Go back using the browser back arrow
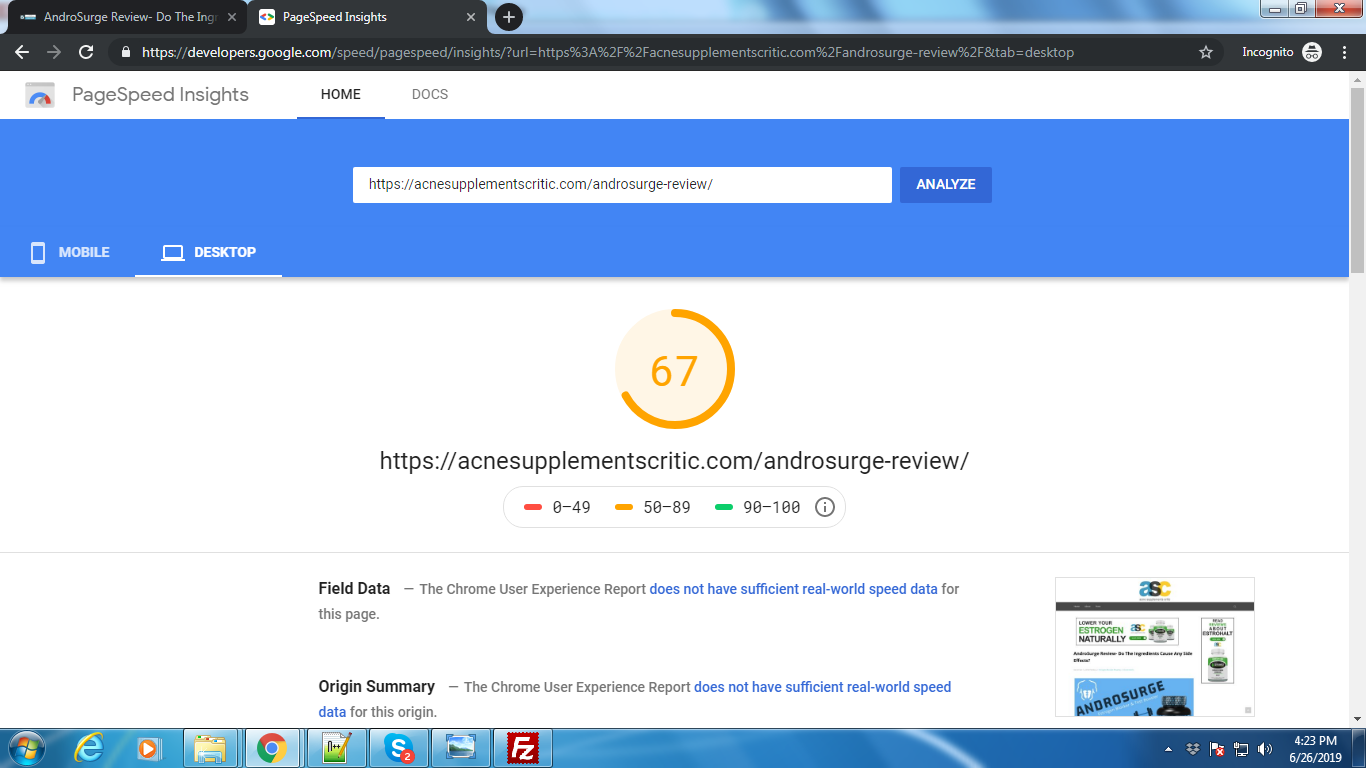1366x768 pixels. click(22, 52)
